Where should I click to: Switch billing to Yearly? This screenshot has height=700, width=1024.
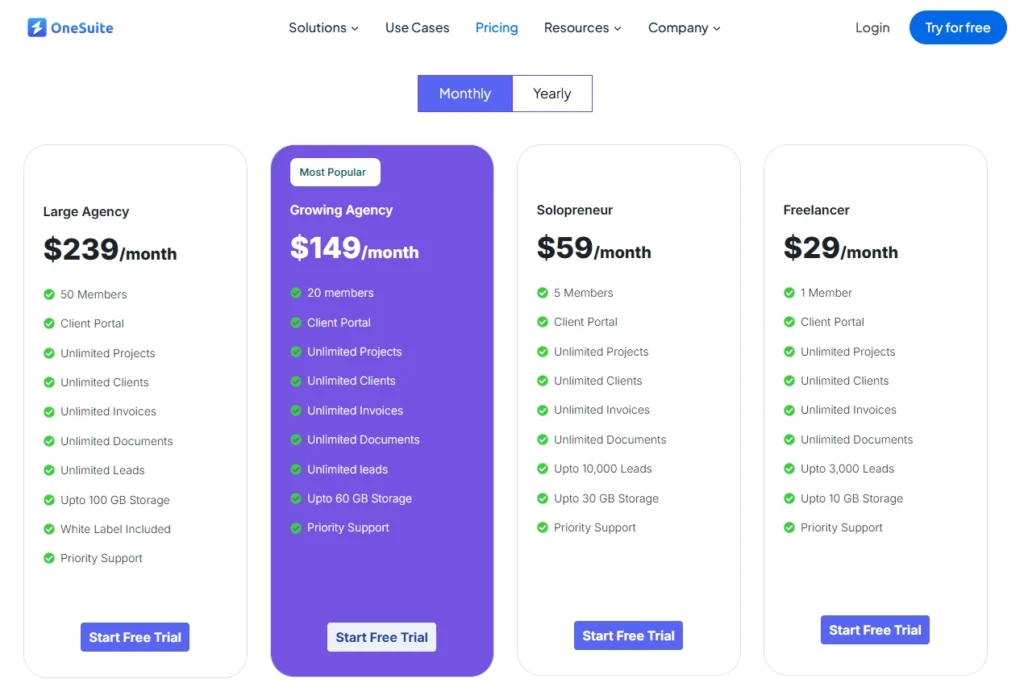[552, 93]
